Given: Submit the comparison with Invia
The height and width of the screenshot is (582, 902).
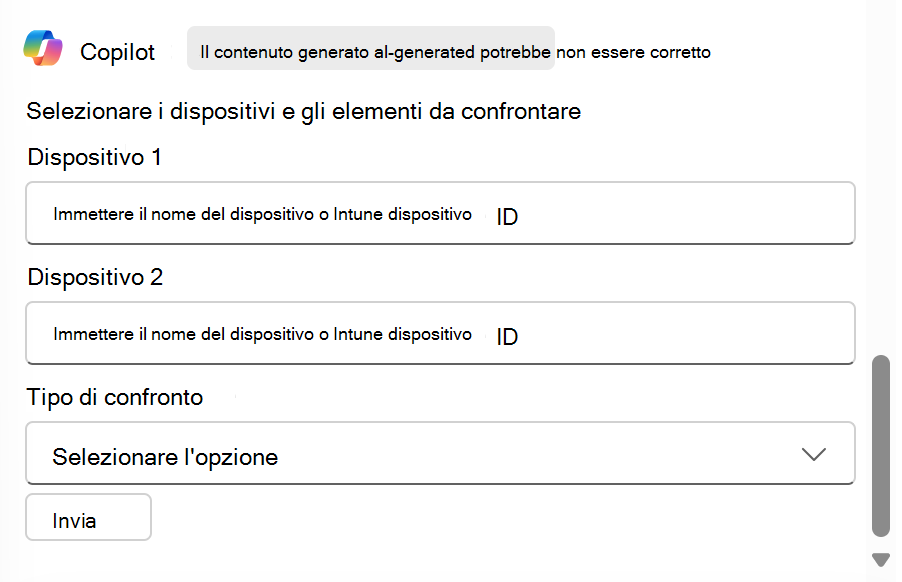Looking at the screenshot, I should click(x=88, y=517).
